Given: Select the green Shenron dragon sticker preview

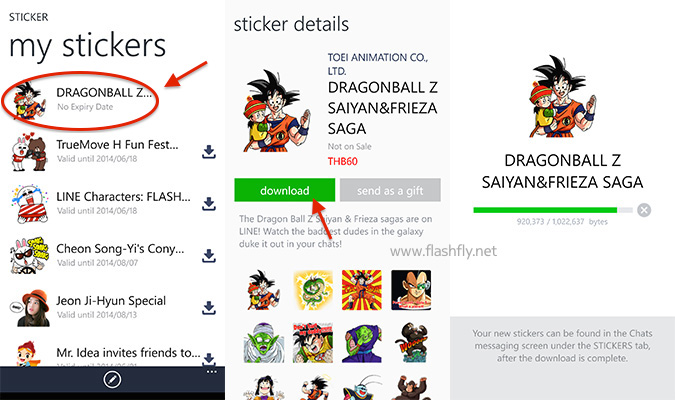Looking at the screenshot, I should pos(311,290).
